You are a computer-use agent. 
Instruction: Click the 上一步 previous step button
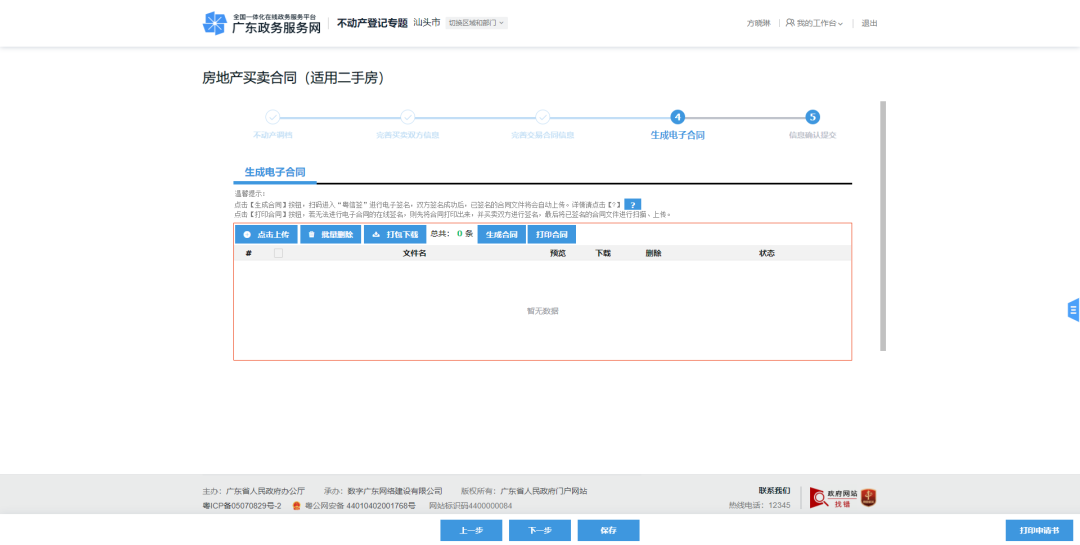pyautogui.click(x=471, y=531)
